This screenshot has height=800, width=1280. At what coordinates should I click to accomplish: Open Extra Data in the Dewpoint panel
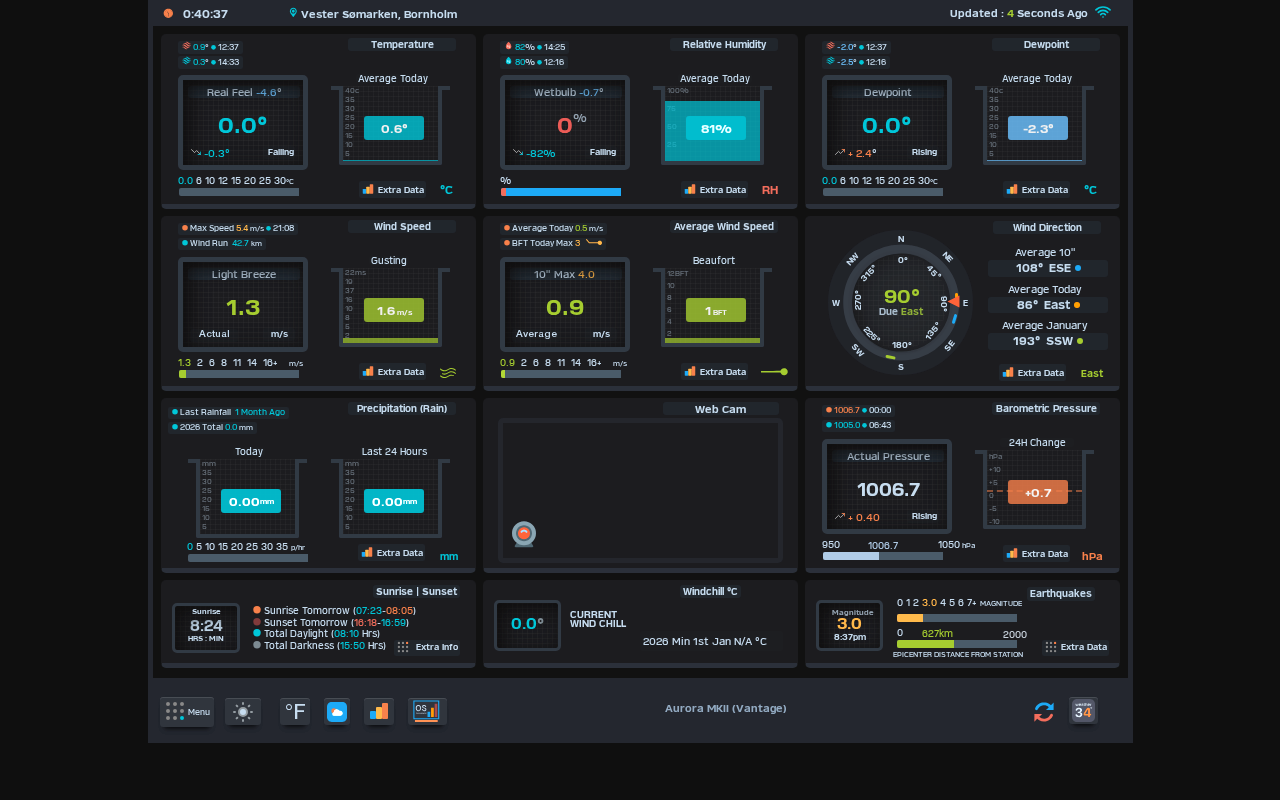pos(1037,189)
